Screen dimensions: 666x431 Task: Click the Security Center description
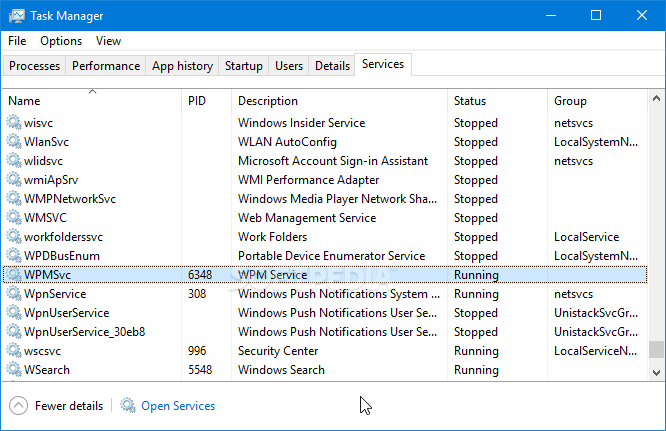pos(278,351)
